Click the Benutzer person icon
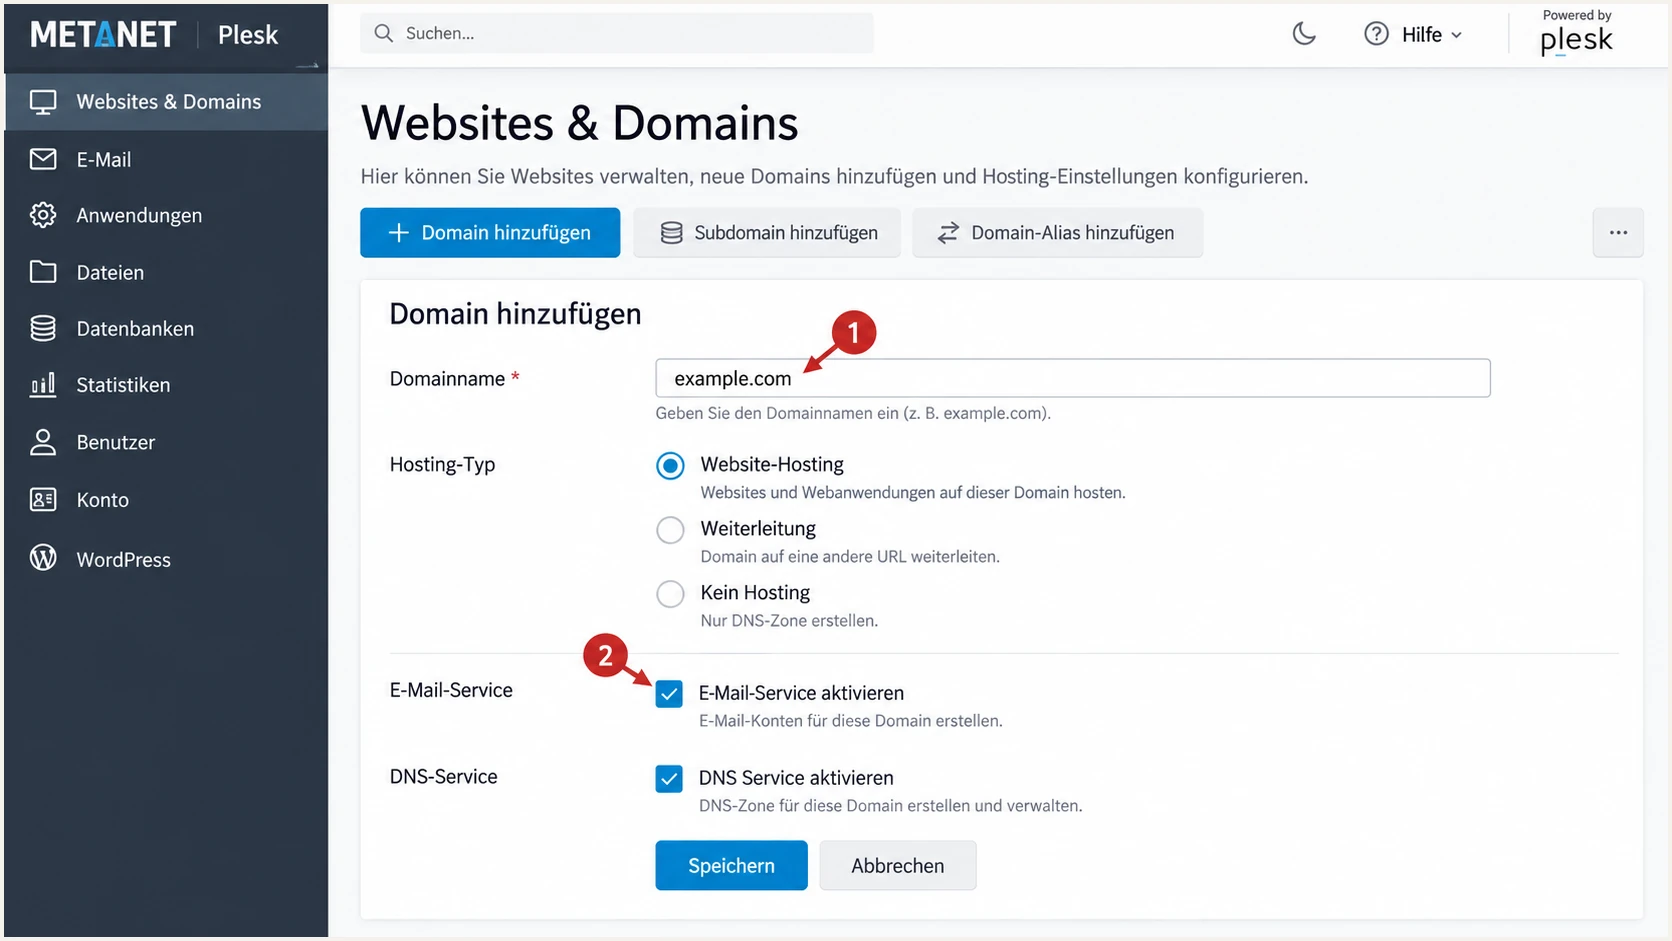 (x=43, y=442)
